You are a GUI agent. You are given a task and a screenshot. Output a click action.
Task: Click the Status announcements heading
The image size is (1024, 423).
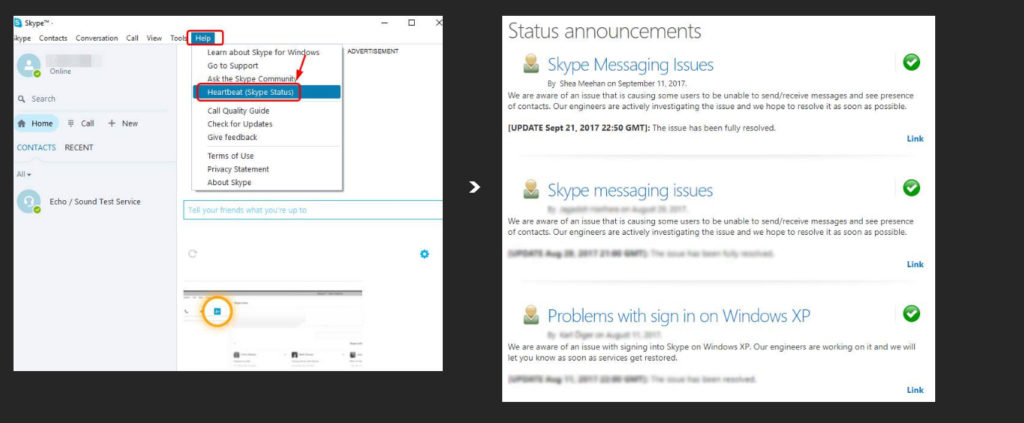[605, 31]
